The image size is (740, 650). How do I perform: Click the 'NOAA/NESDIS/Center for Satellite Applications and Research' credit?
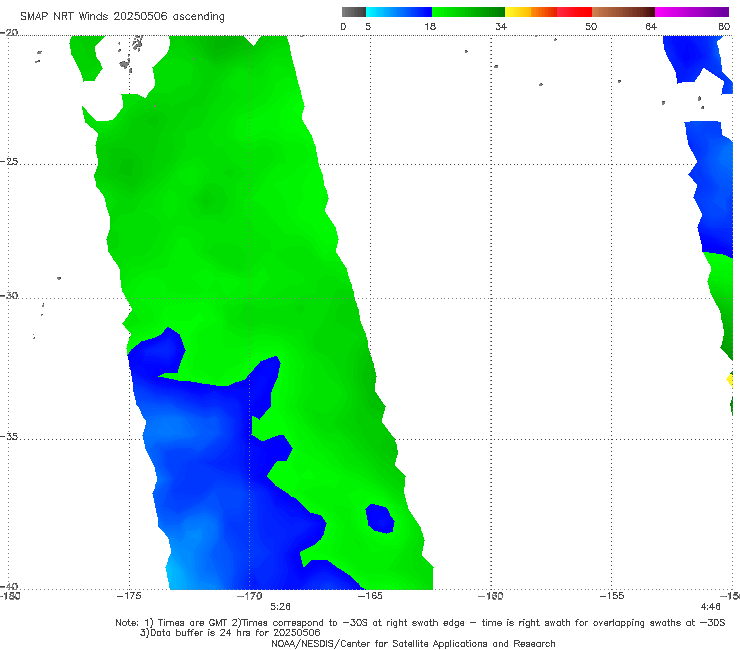413,643
